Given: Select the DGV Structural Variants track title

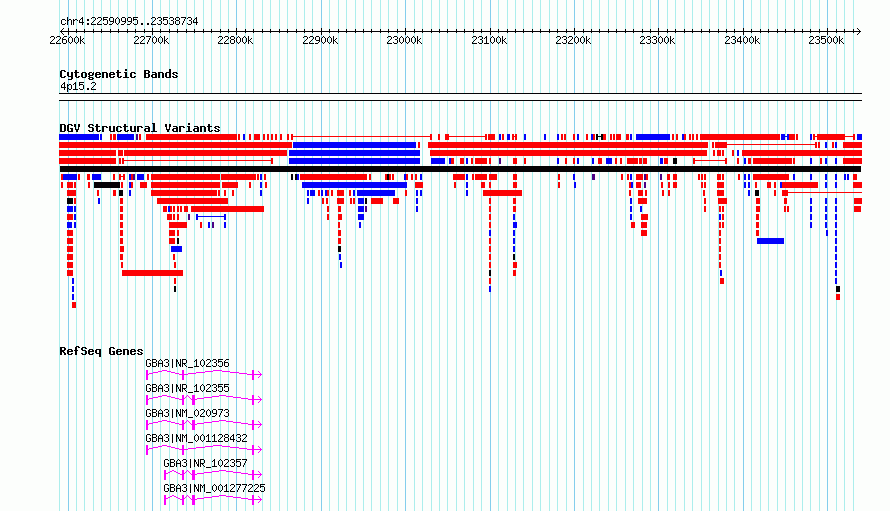Looking at the screenshot, I should coord(140,128).
